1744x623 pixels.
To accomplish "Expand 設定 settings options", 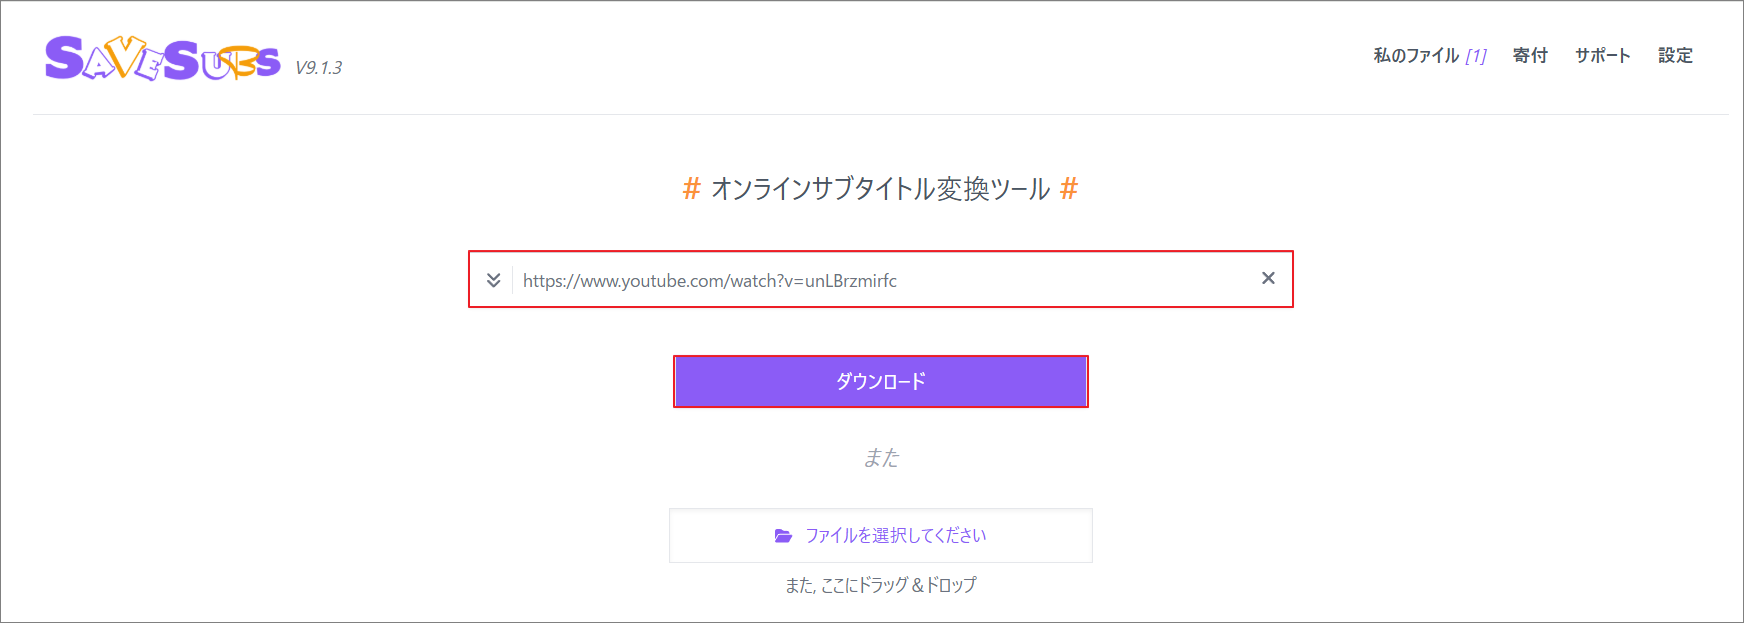I will [1675, 56].
